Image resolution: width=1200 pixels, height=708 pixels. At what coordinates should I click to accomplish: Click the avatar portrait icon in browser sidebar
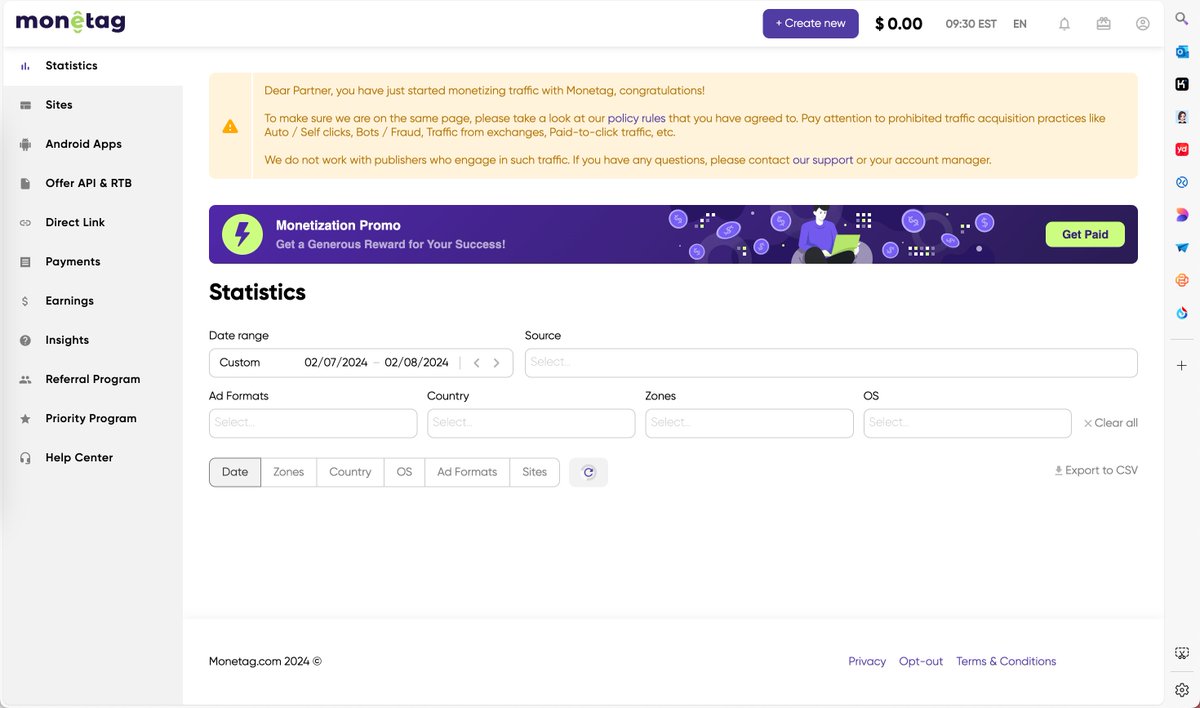(x=1182, y=117)
